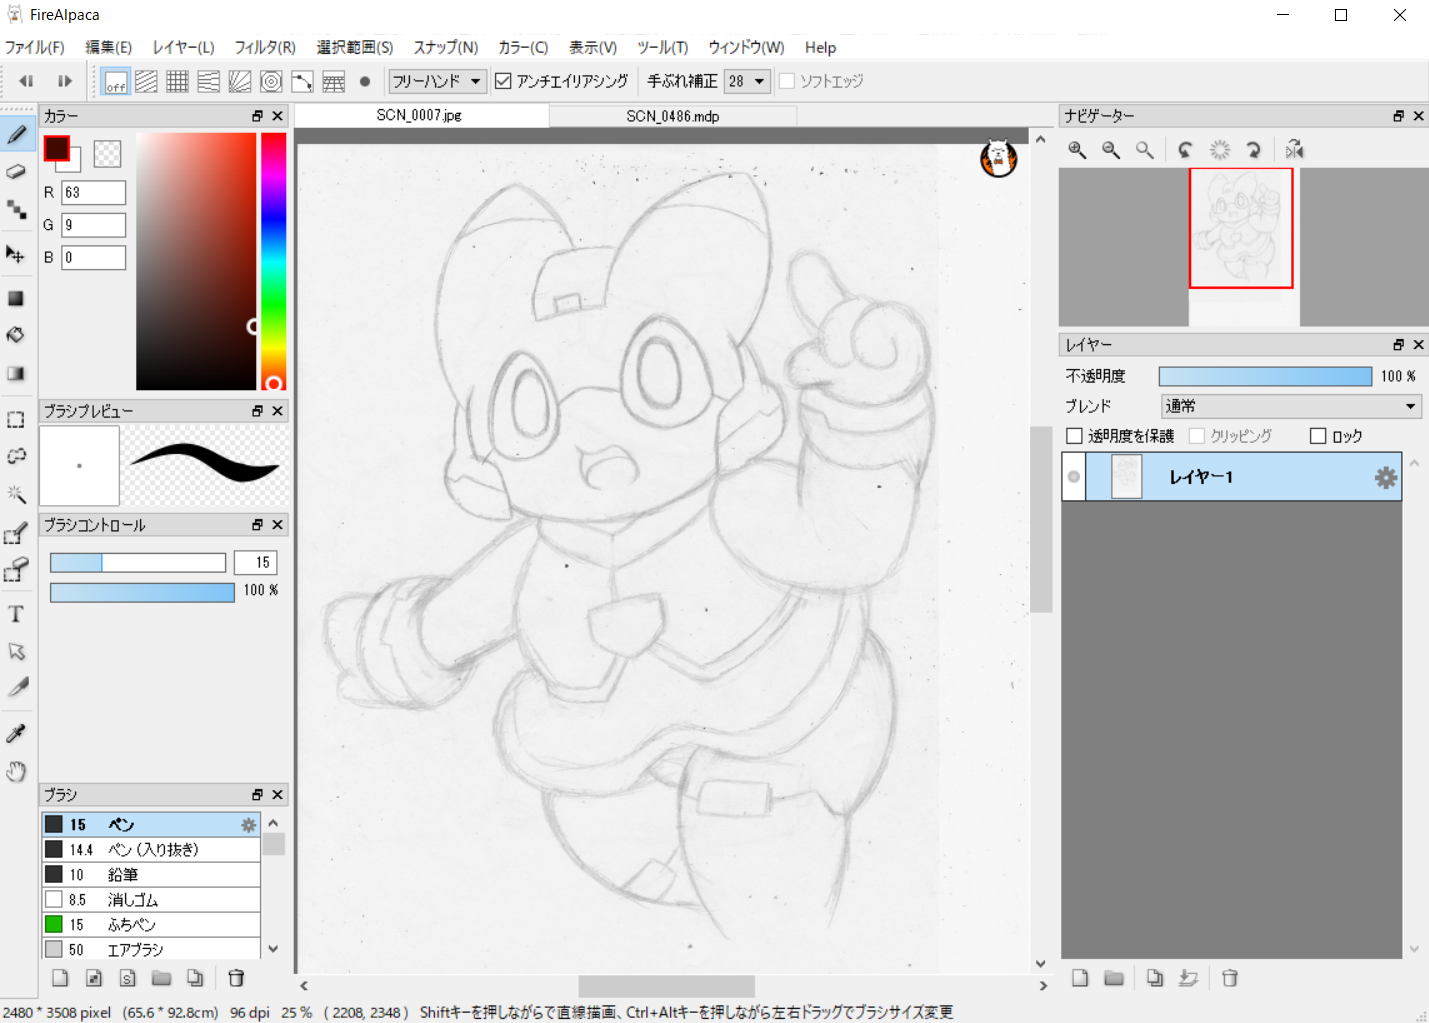
Task: Choose the ペン (入り抜き) brush
Action: tap(151, 849)
